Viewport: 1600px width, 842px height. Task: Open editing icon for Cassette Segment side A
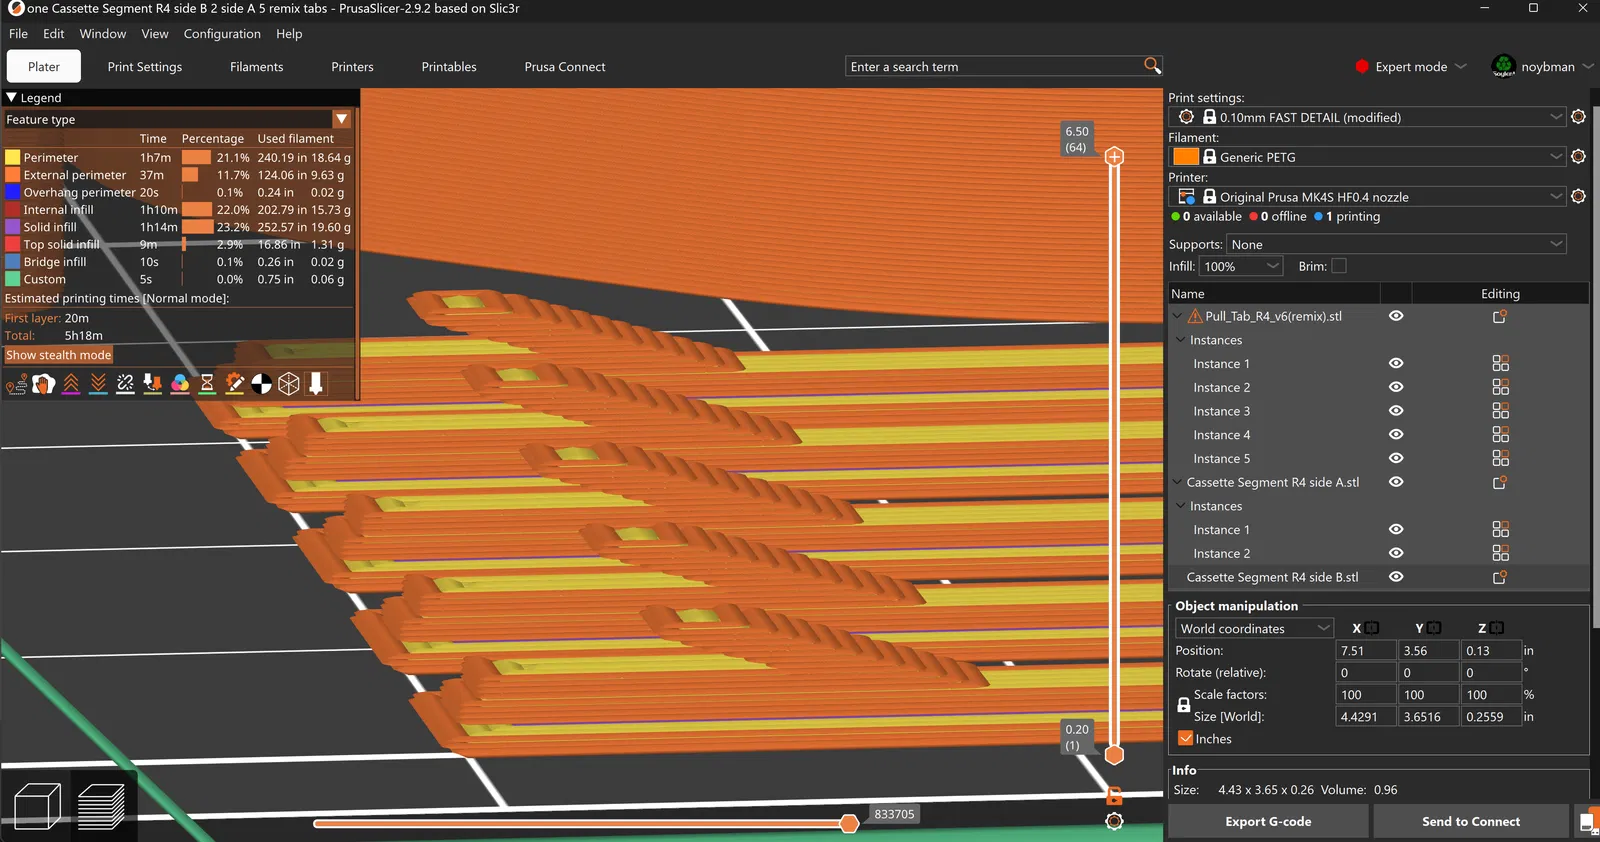1500,482
